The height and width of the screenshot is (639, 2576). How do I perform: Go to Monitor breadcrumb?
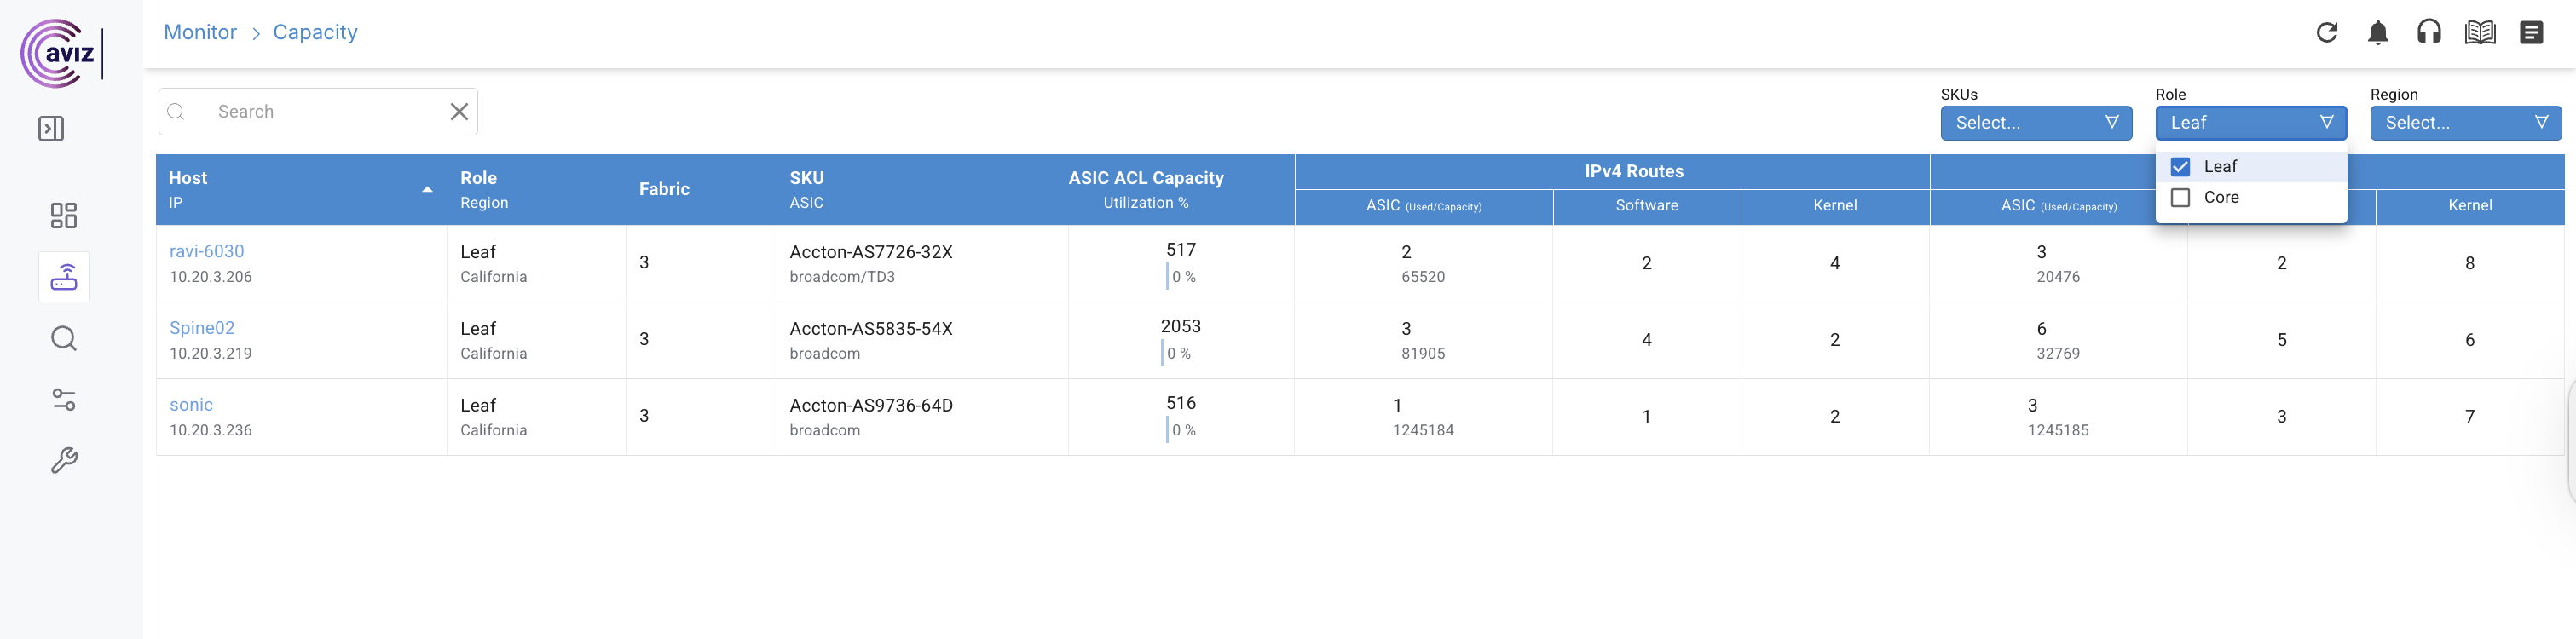(200, 32)
